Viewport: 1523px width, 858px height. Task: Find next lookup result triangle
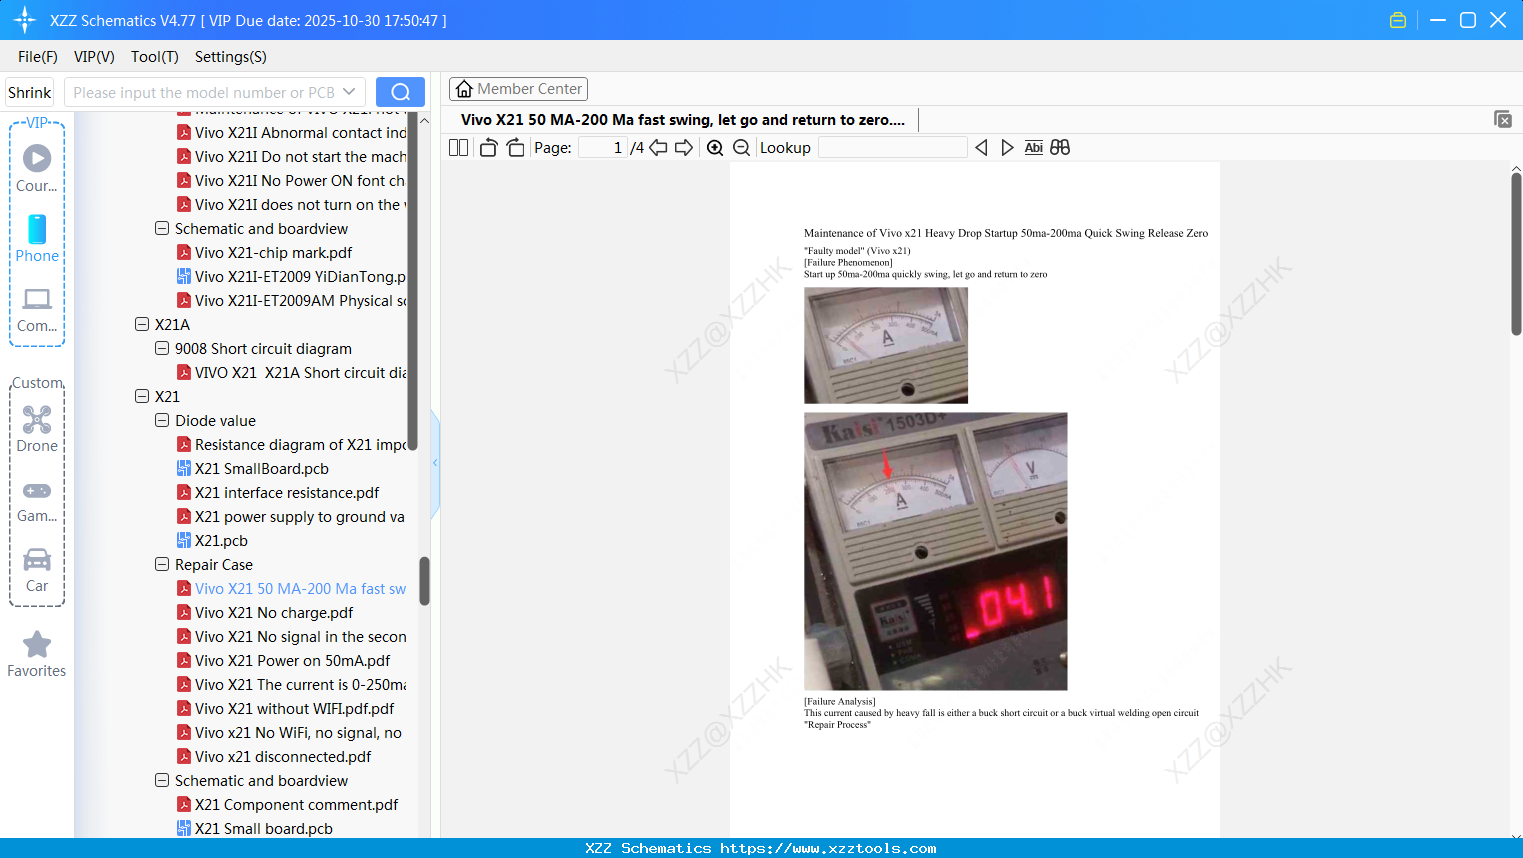(1007, 148)
